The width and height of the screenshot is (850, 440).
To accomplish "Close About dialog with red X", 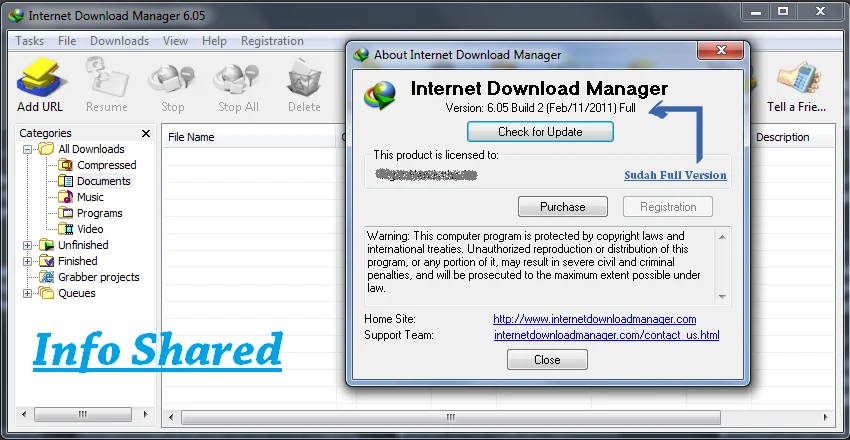I will click(720, 50).
